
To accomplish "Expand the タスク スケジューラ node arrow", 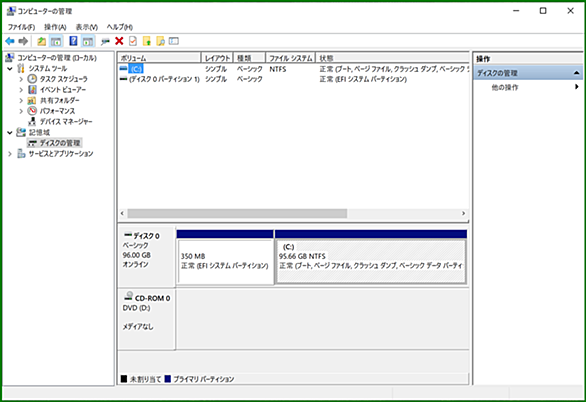I will click(x=21, y=79).
